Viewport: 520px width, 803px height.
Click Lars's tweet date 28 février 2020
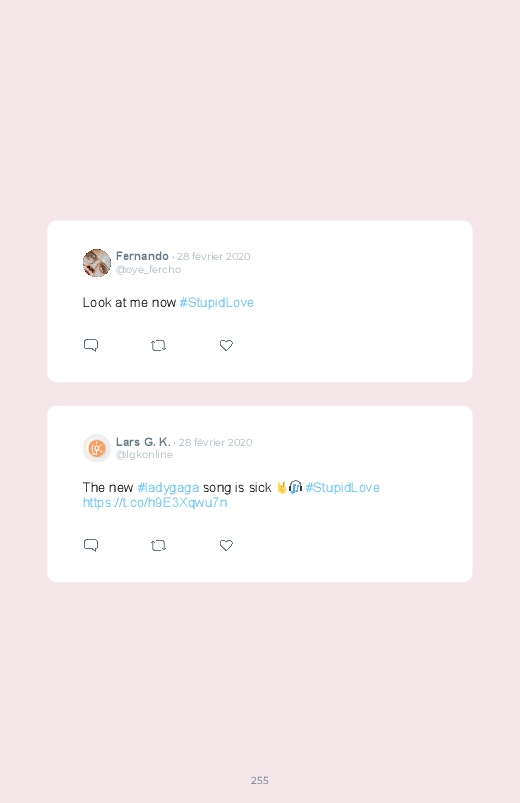(216, 442)
